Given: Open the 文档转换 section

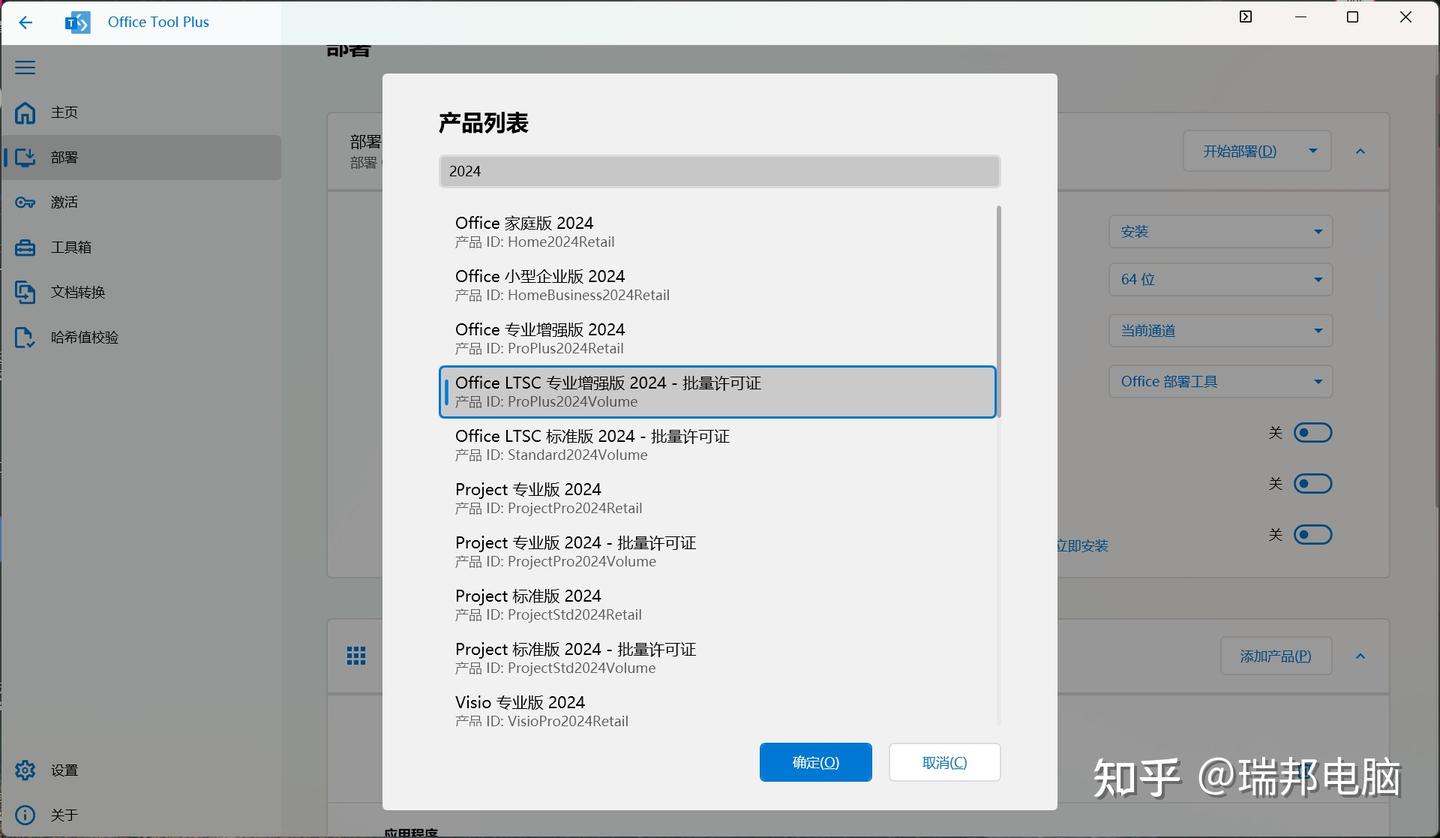Looking at the screenshot, I should tap(141, 292).
